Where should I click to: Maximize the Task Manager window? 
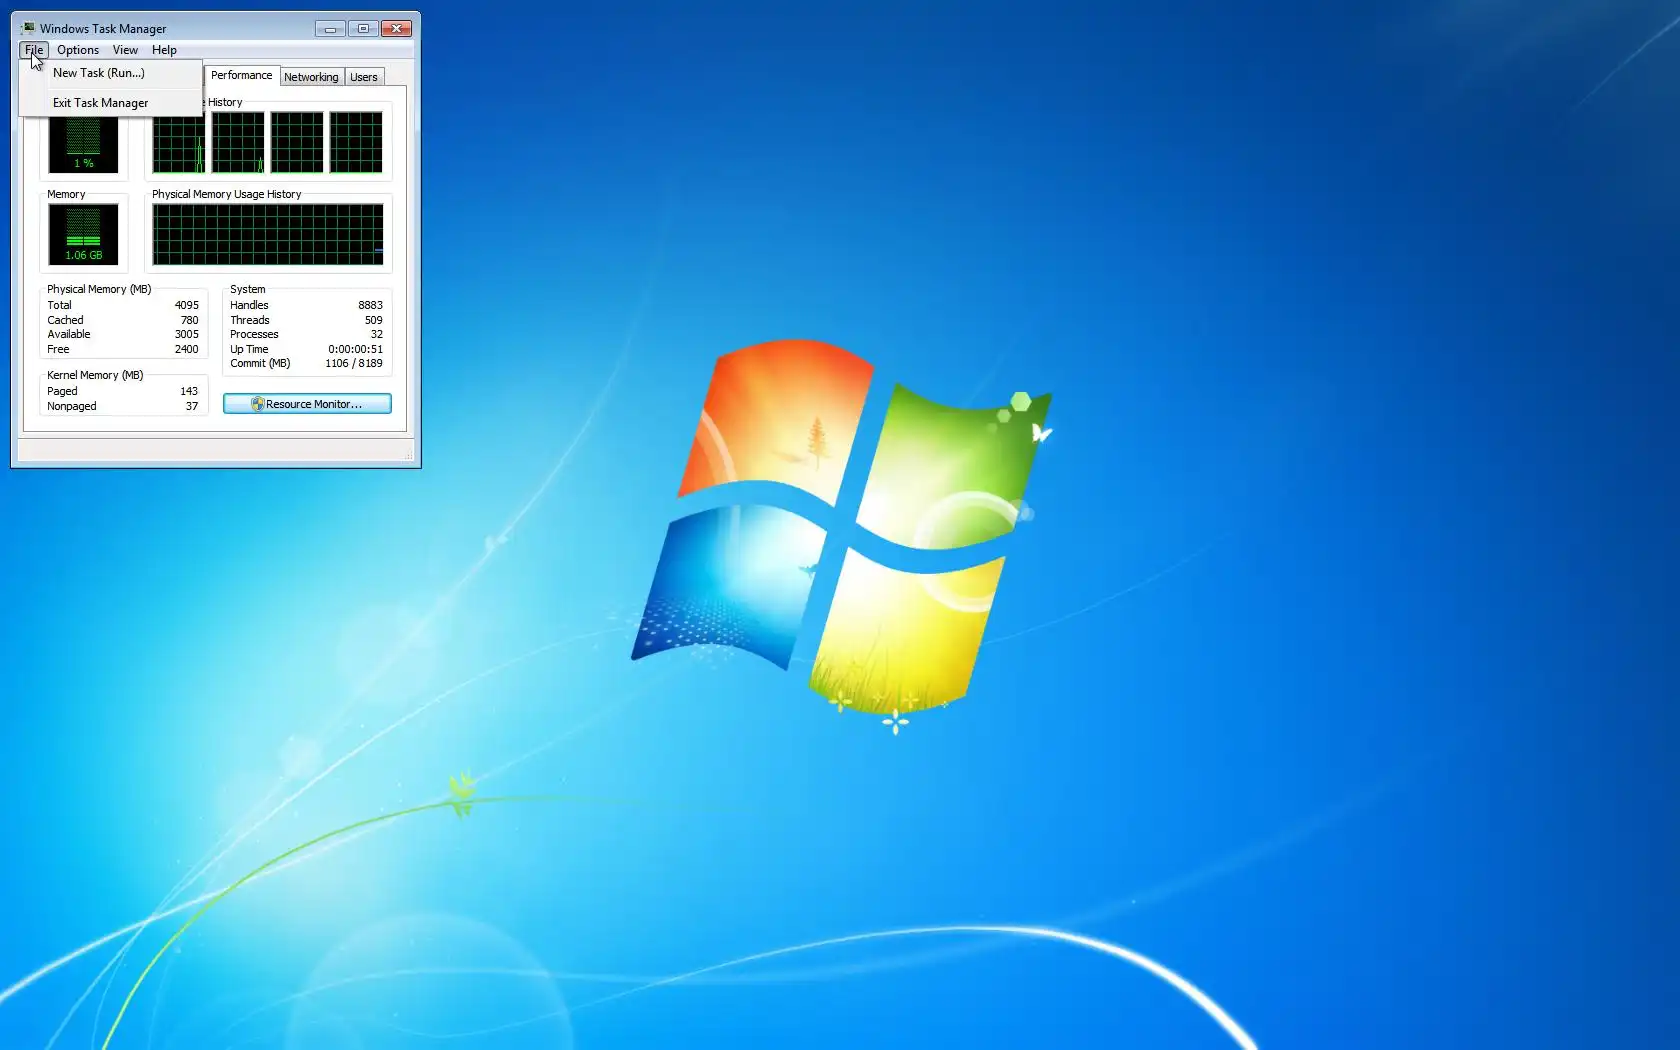pyautogui.click(x=363, y=28)
